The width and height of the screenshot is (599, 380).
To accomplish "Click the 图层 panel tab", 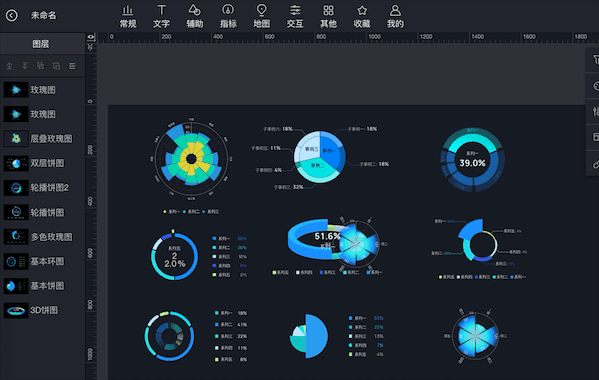I will pos(41,44).
